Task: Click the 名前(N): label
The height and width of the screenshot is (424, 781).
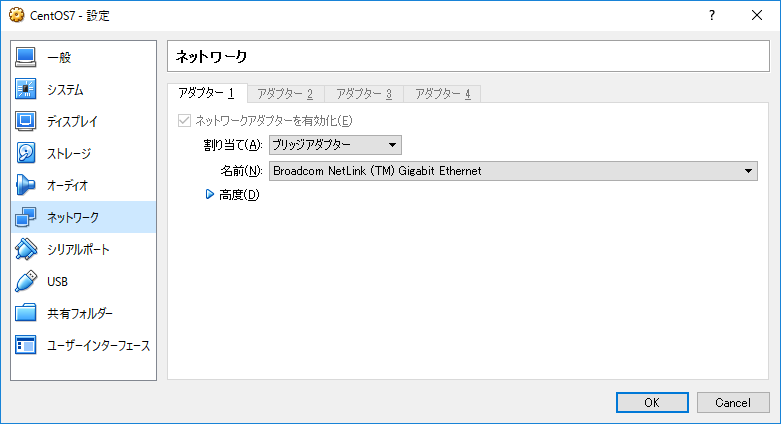Action: (241, 171)
